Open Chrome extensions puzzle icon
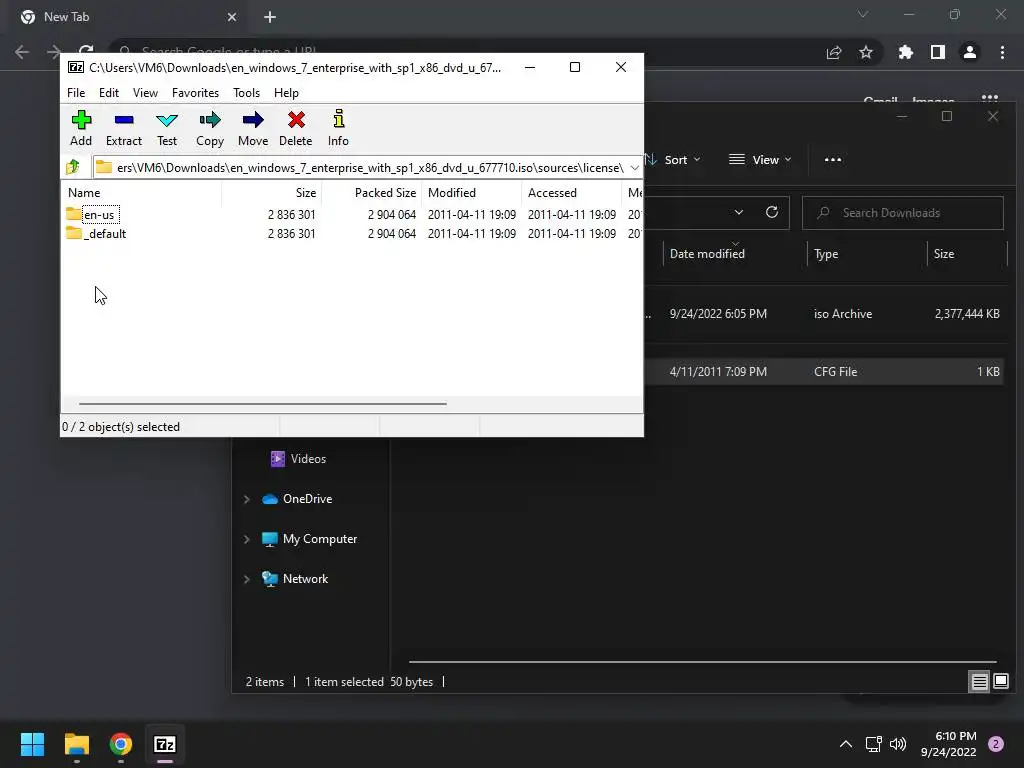 (905, 52)
